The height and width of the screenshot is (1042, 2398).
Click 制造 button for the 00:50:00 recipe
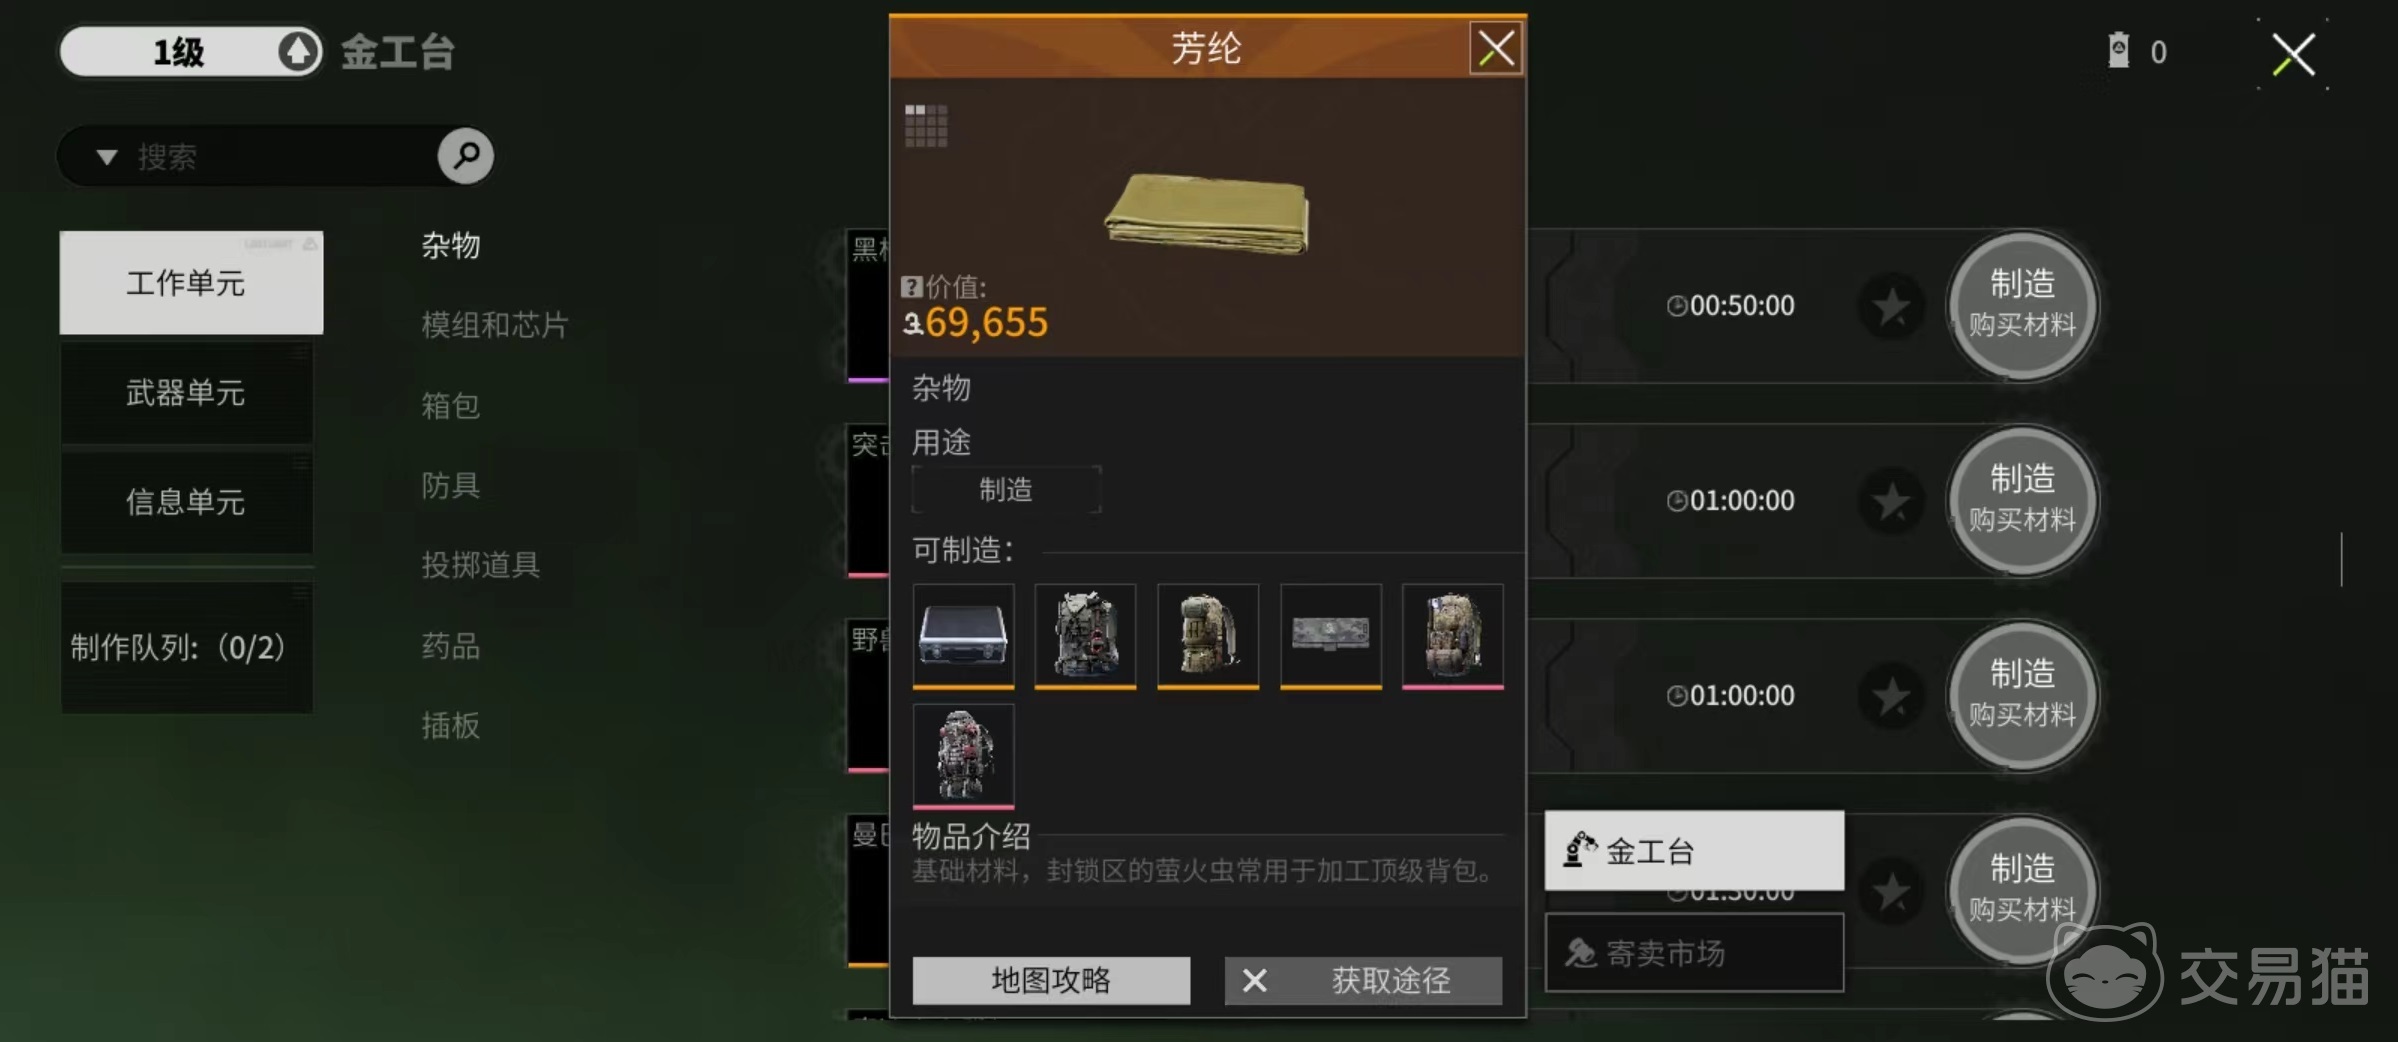pos(2021,305)
